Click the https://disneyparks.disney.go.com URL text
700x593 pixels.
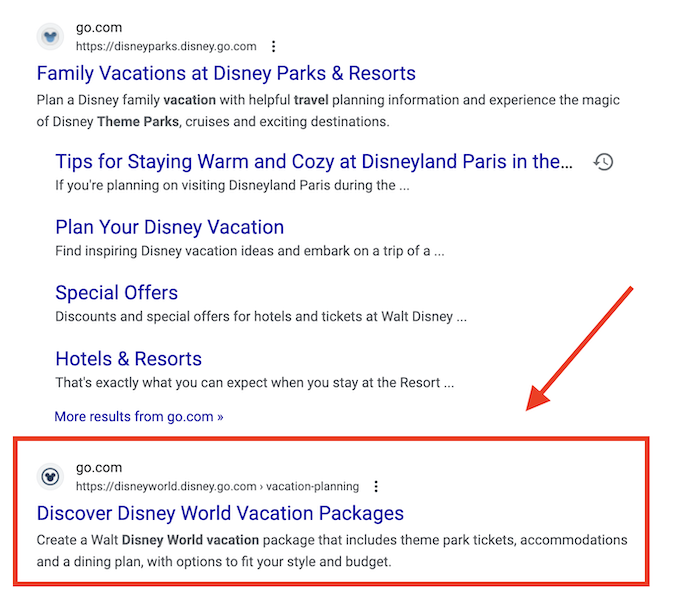pyautogui.click(x=166, y=46)
